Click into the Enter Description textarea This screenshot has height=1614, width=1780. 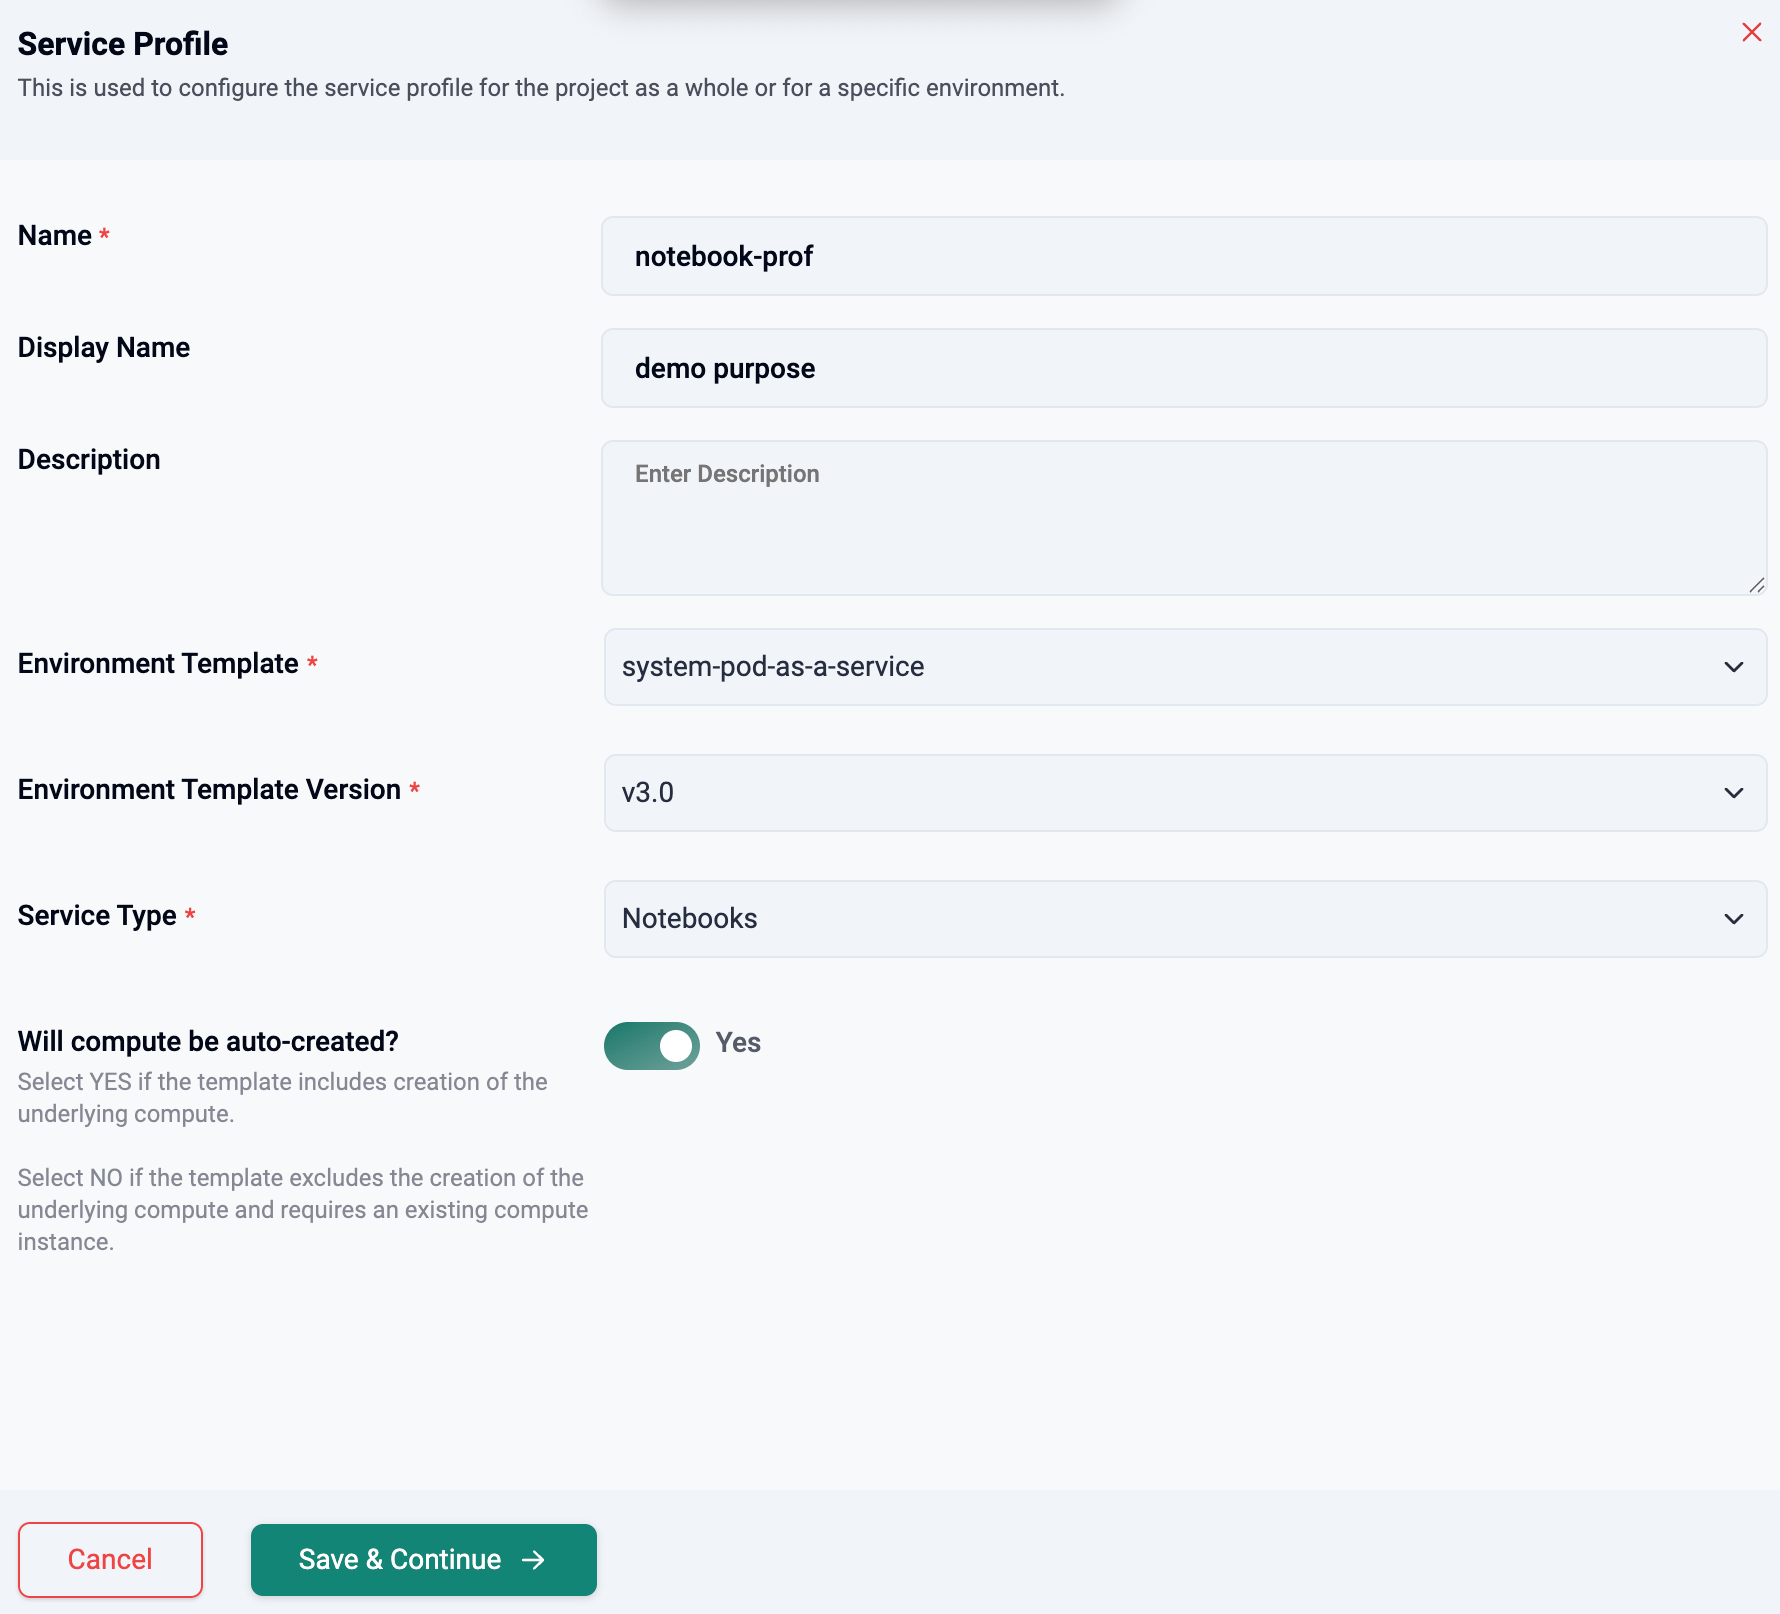[x=1184, y=518]
